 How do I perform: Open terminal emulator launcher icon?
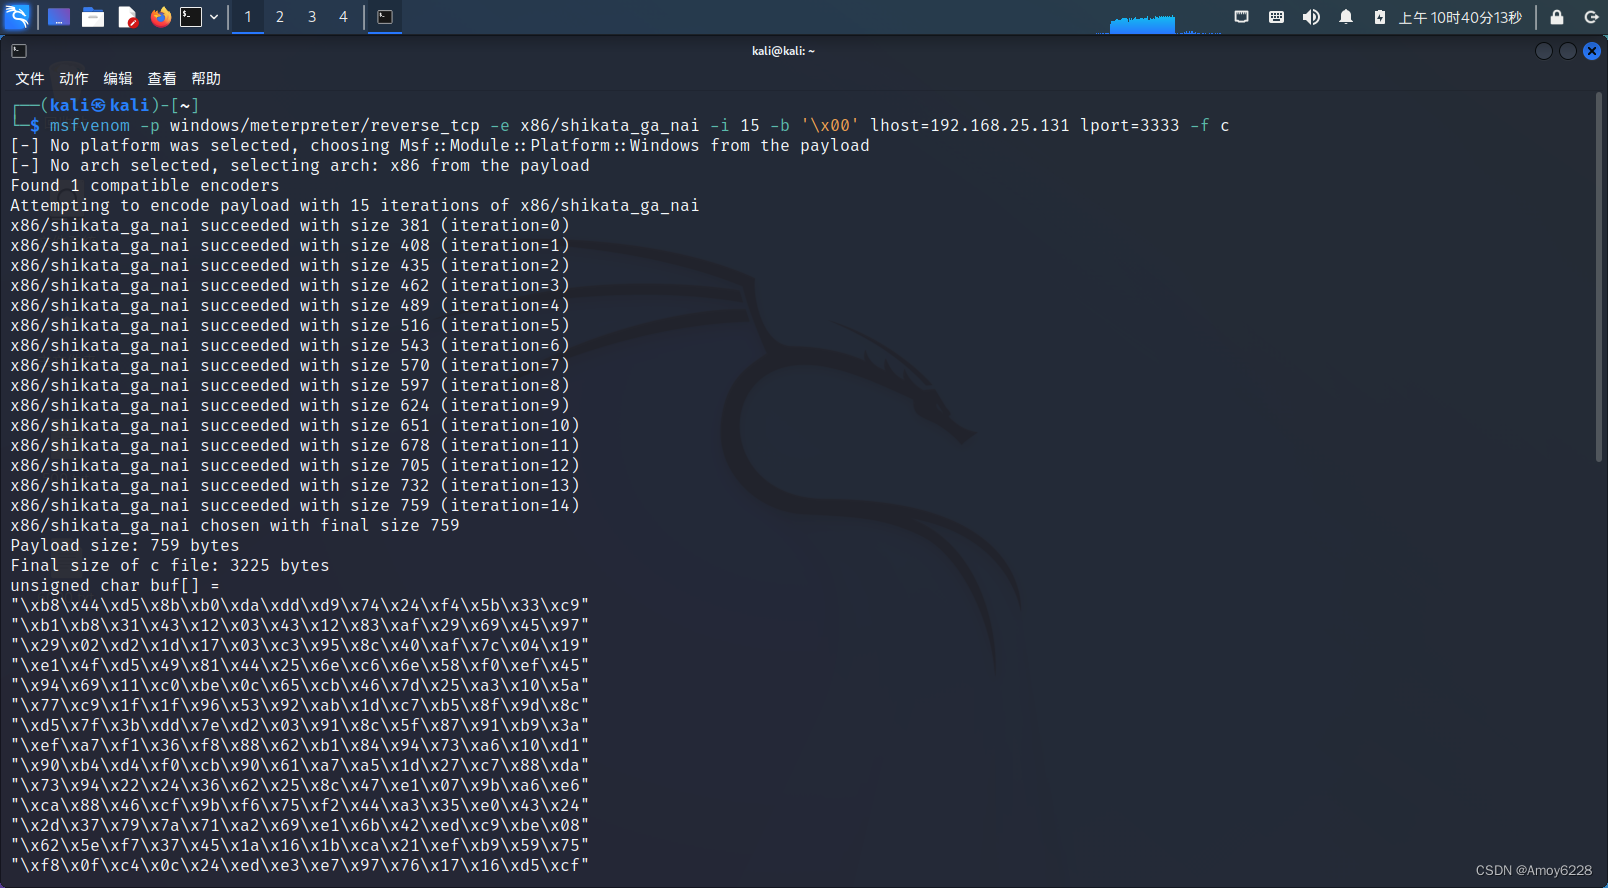pyautogui.click(x=191, y=17)
